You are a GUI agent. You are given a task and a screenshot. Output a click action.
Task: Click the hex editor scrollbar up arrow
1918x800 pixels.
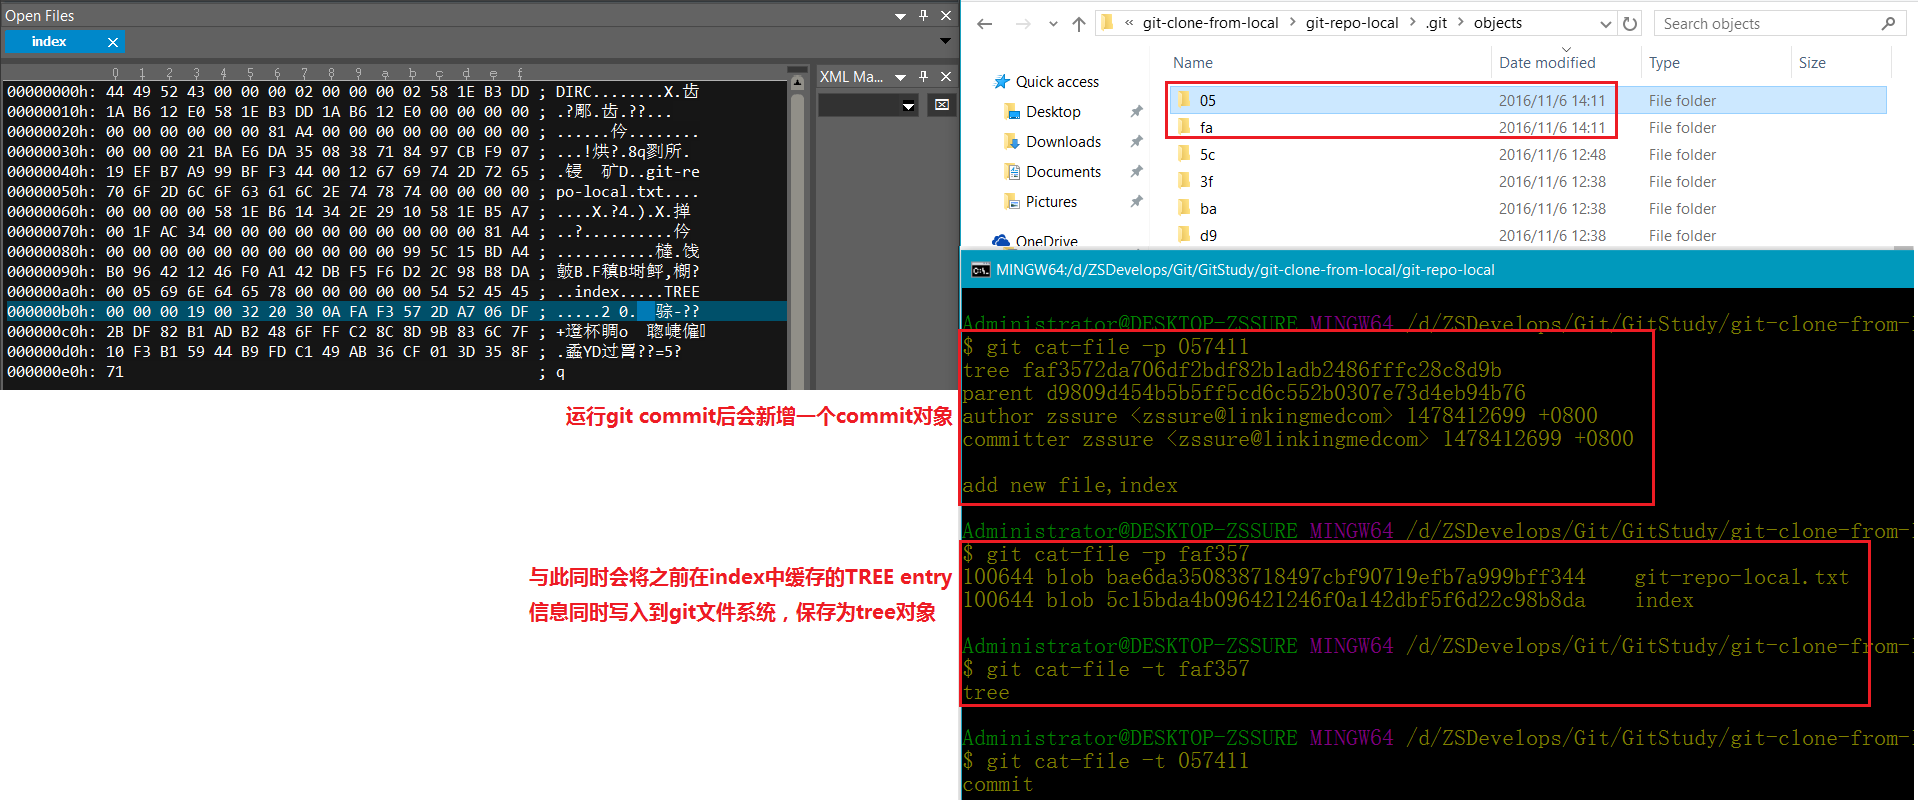click(797, 83)
